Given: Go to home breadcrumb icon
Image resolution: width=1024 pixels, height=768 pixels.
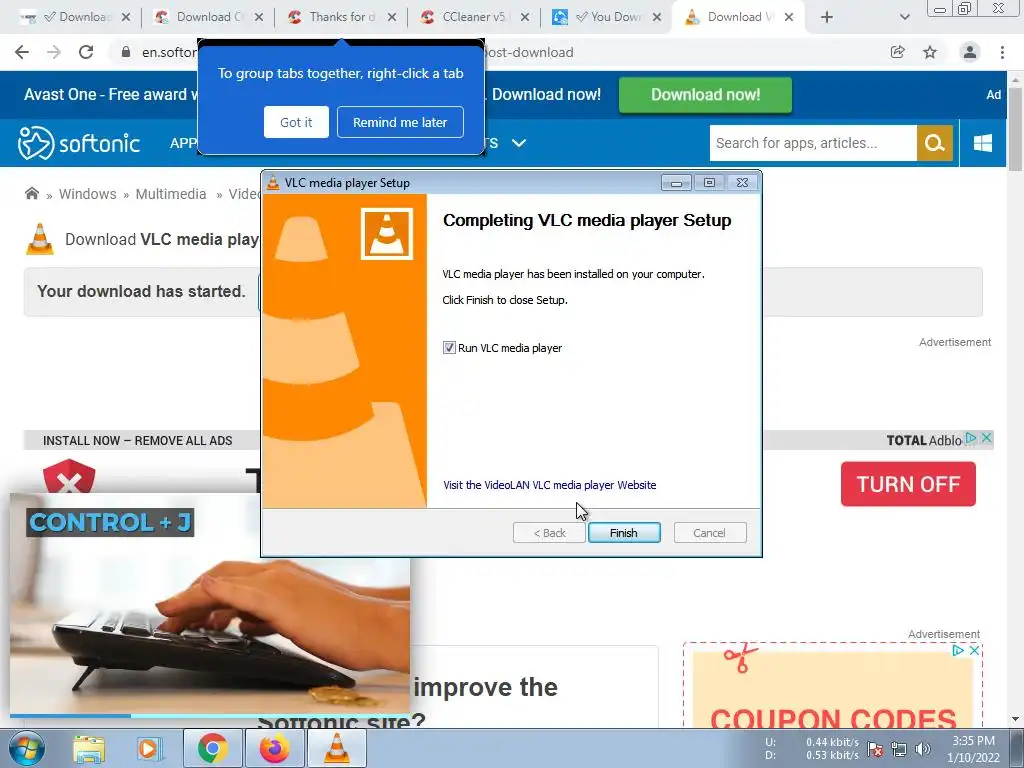Looking at the screenshot, I should click(x=31, y=193).
